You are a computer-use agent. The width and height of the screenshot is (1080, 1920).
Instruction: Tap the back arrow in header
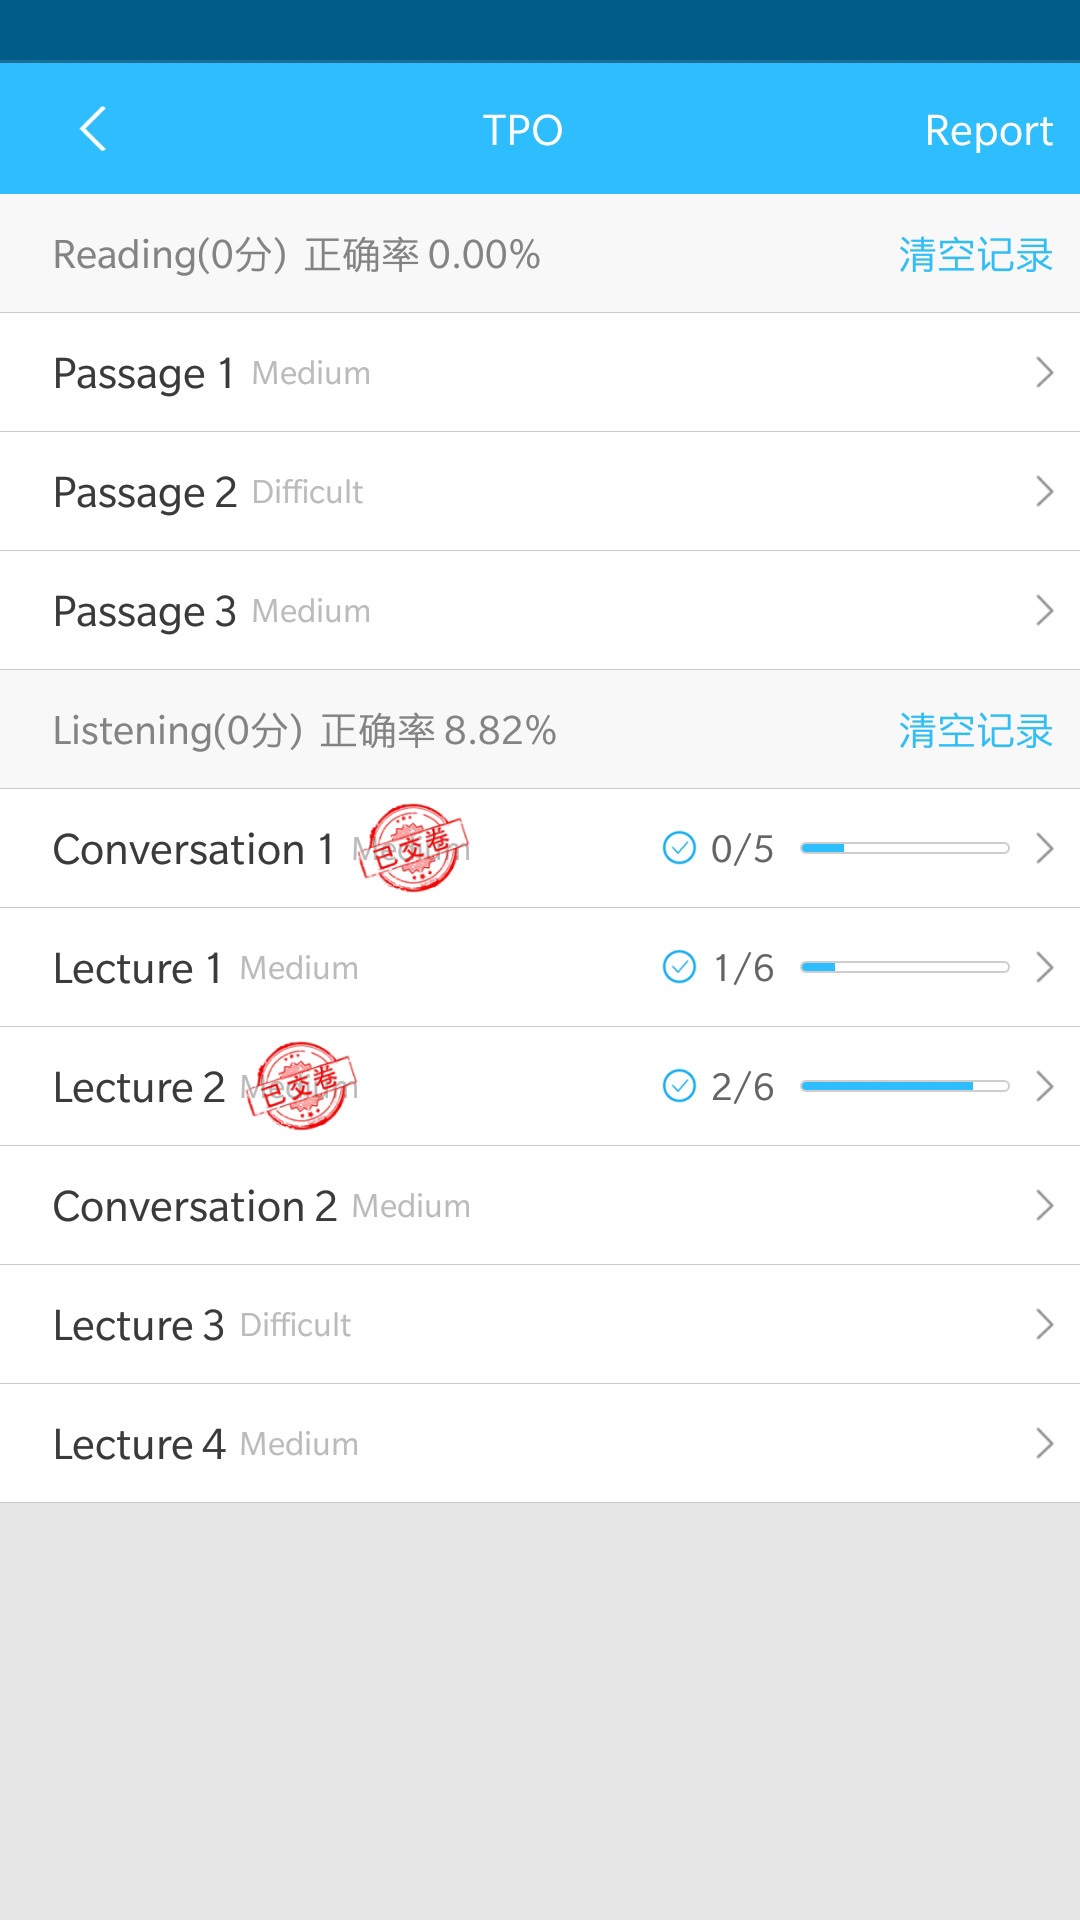coord(93,129)
